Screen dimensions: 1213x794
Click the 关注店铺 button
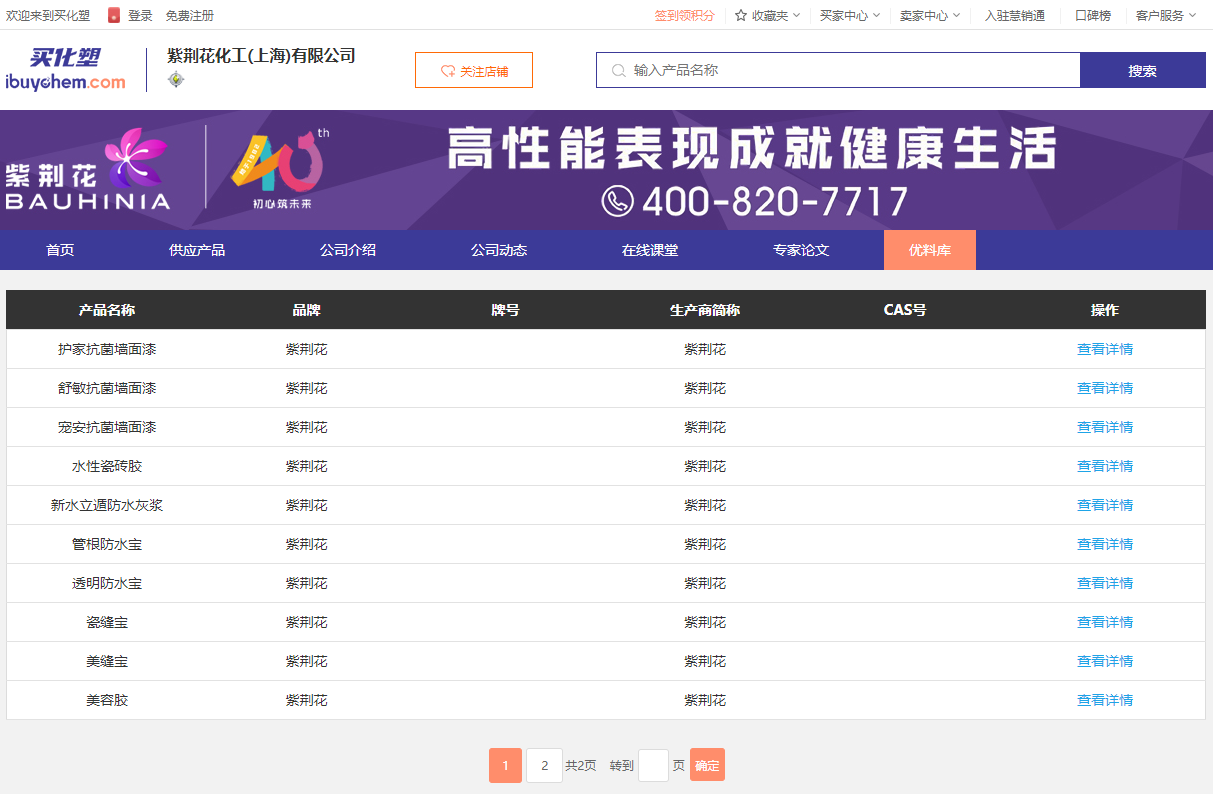(474, 70)
